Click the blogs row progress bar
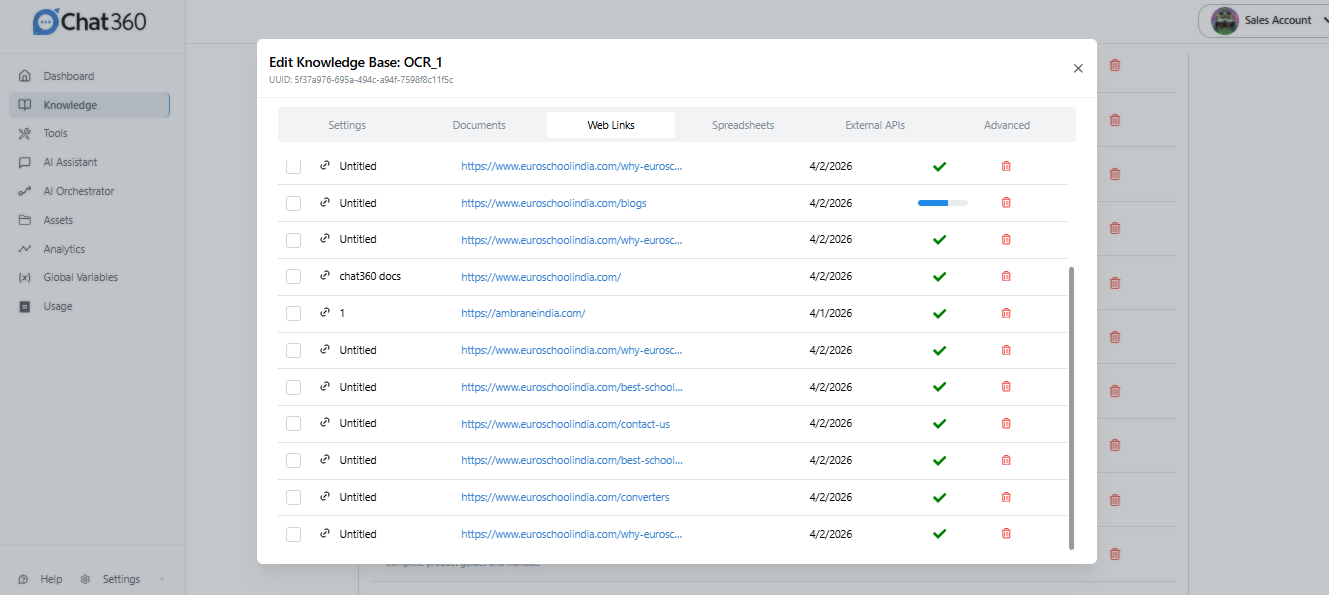Viewport: 1329px width, 595px height. (943, 203)
